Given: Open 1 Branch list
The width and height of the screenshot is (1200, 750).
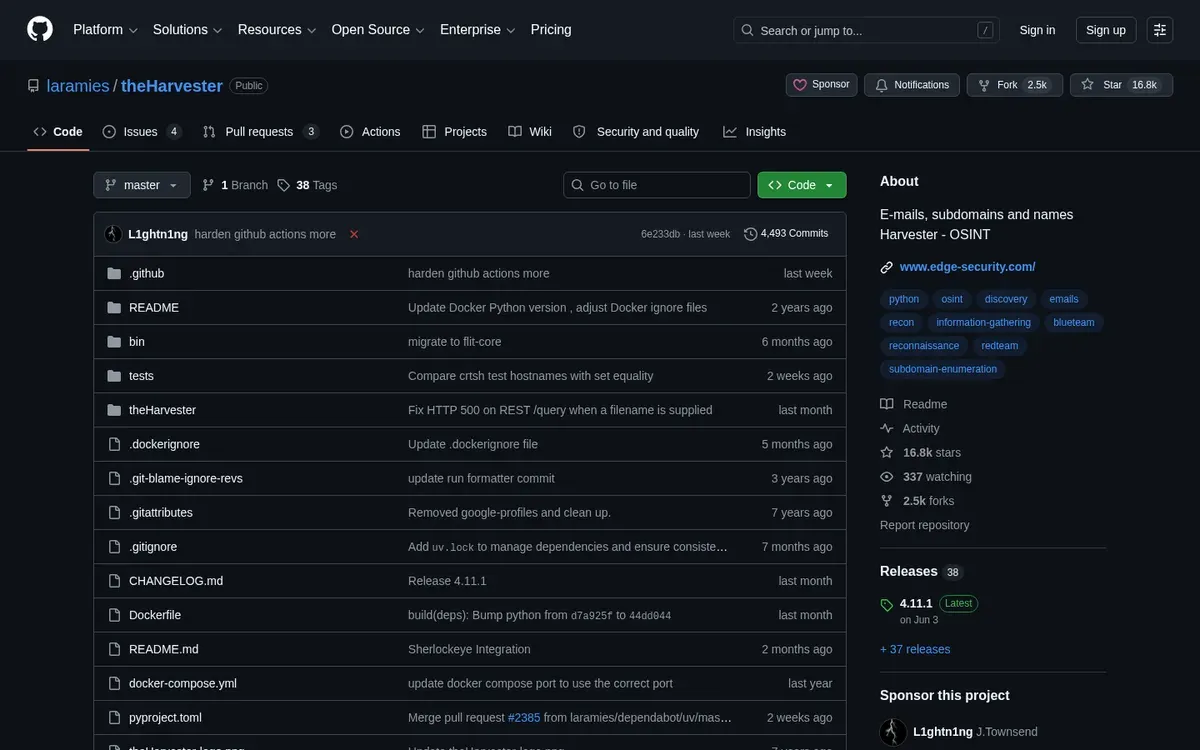Looking at the screenshot, I should click(x=235, y=185).
